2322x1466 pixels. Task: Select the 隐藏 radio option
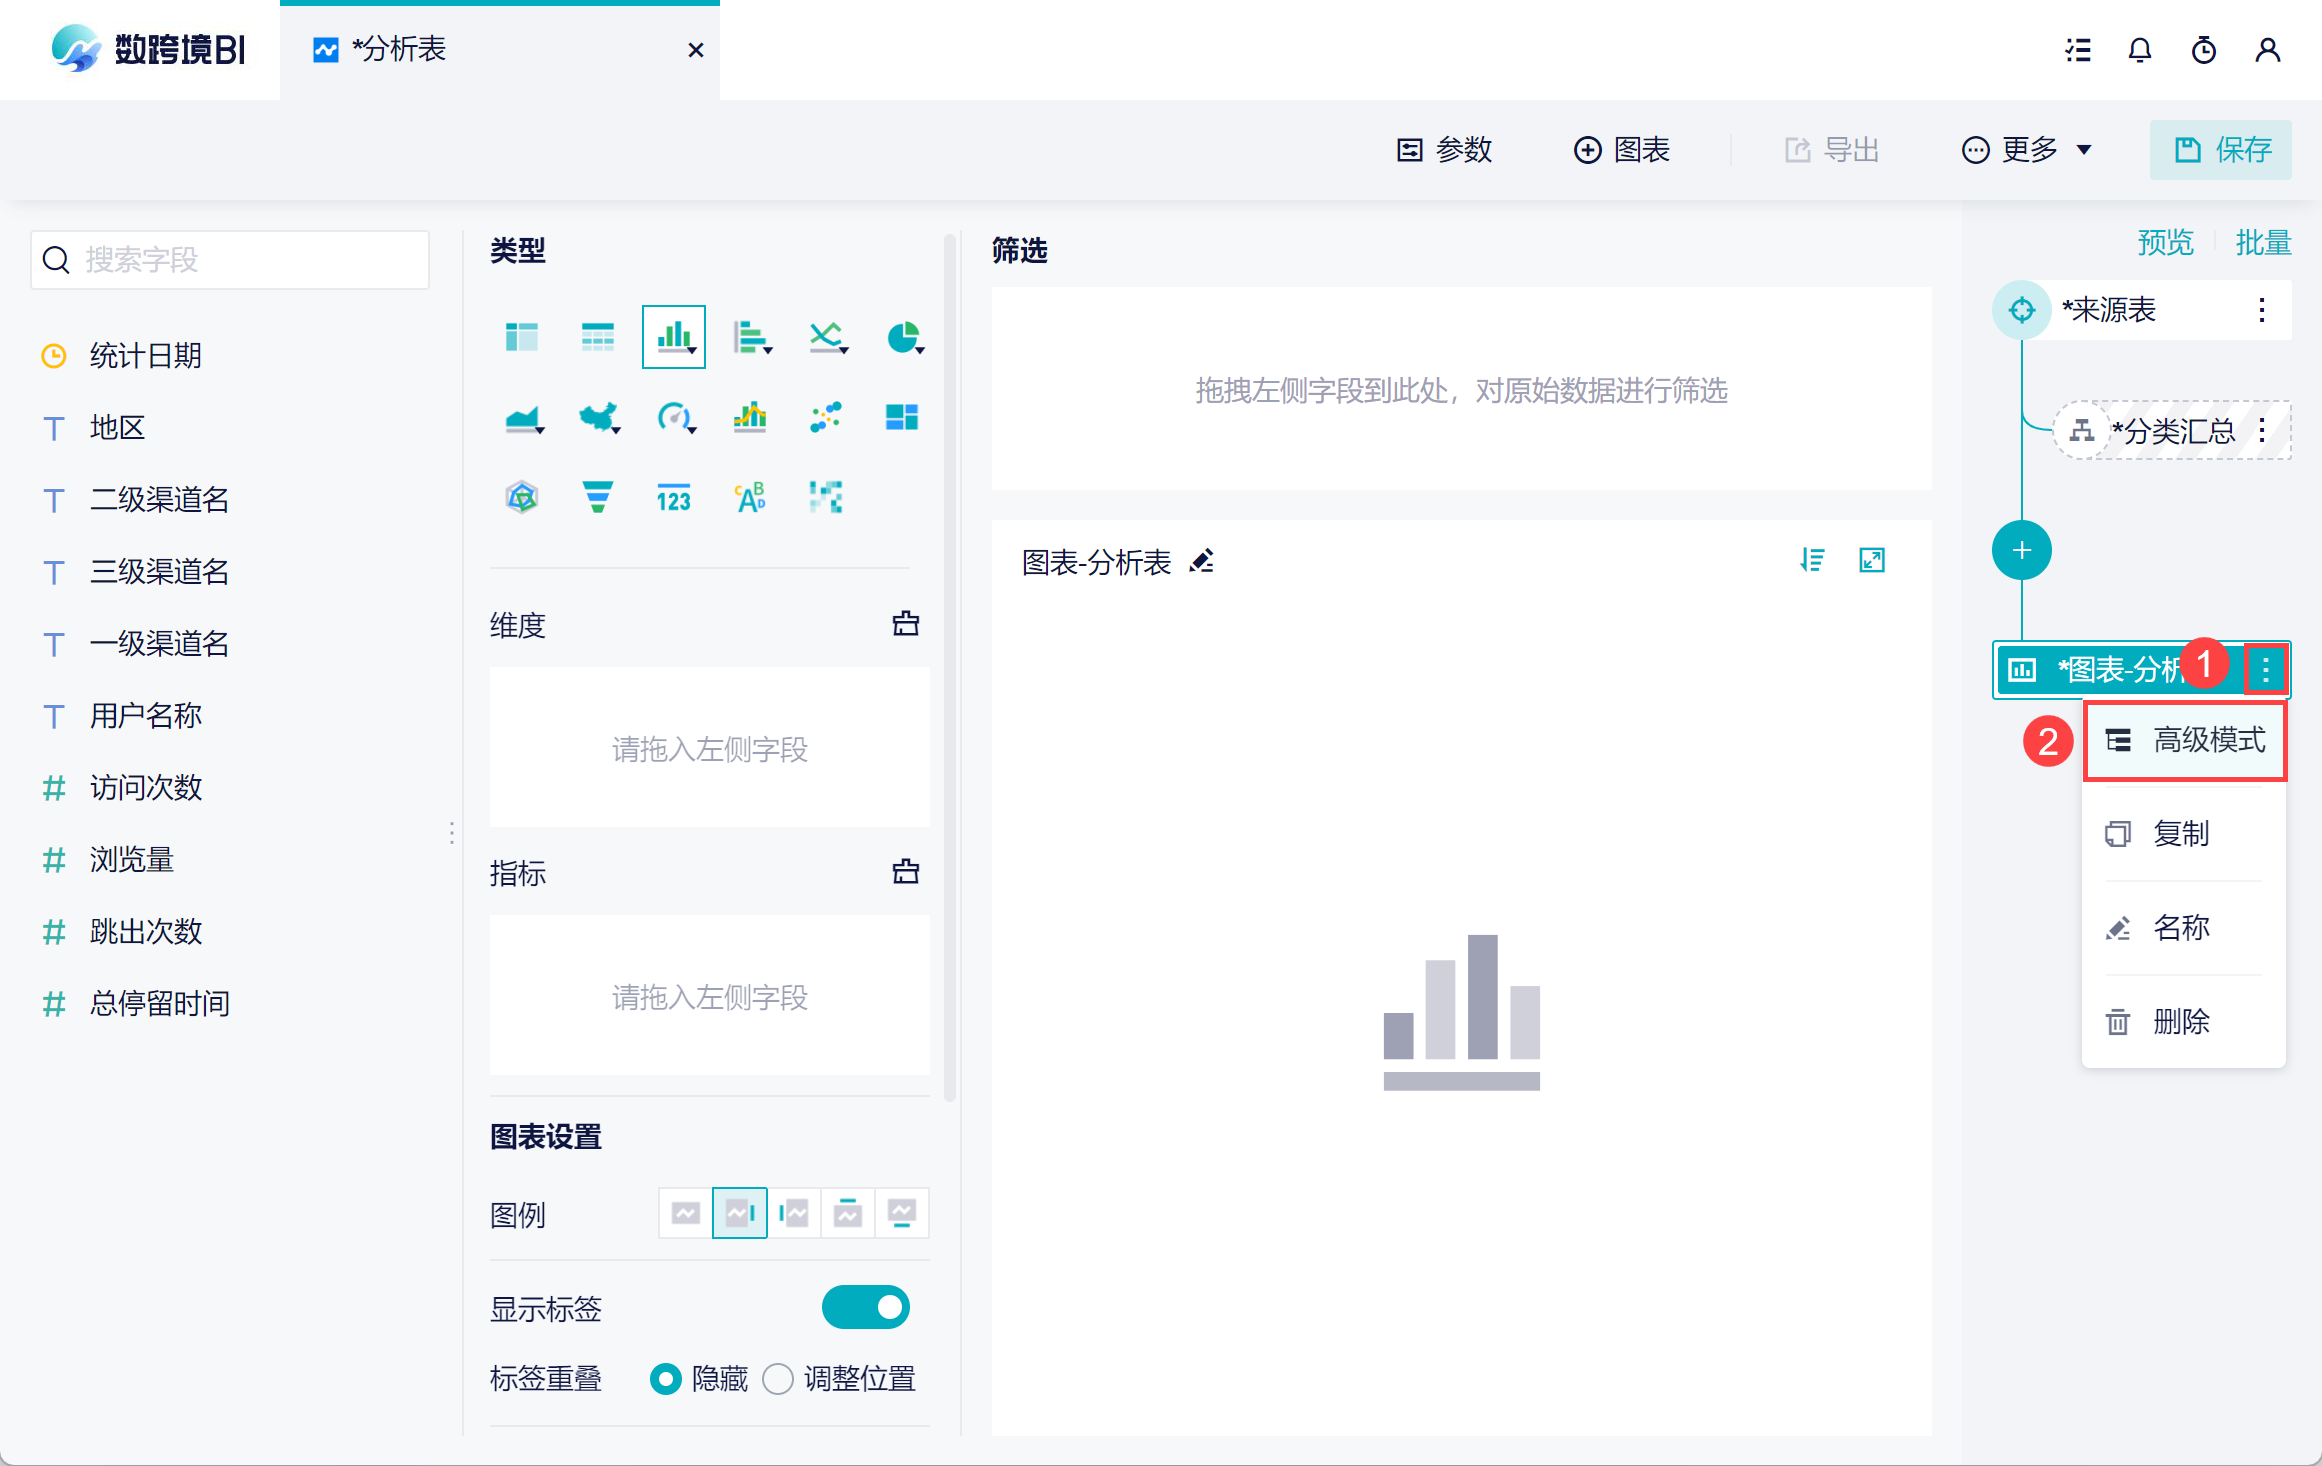pyautogui.click(x=666, y=1379)
